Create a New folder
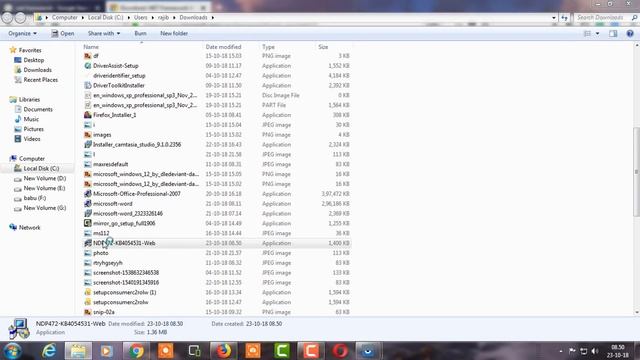Image resolution: width=640 pixels, height=360 pixels. pos(174,33)
